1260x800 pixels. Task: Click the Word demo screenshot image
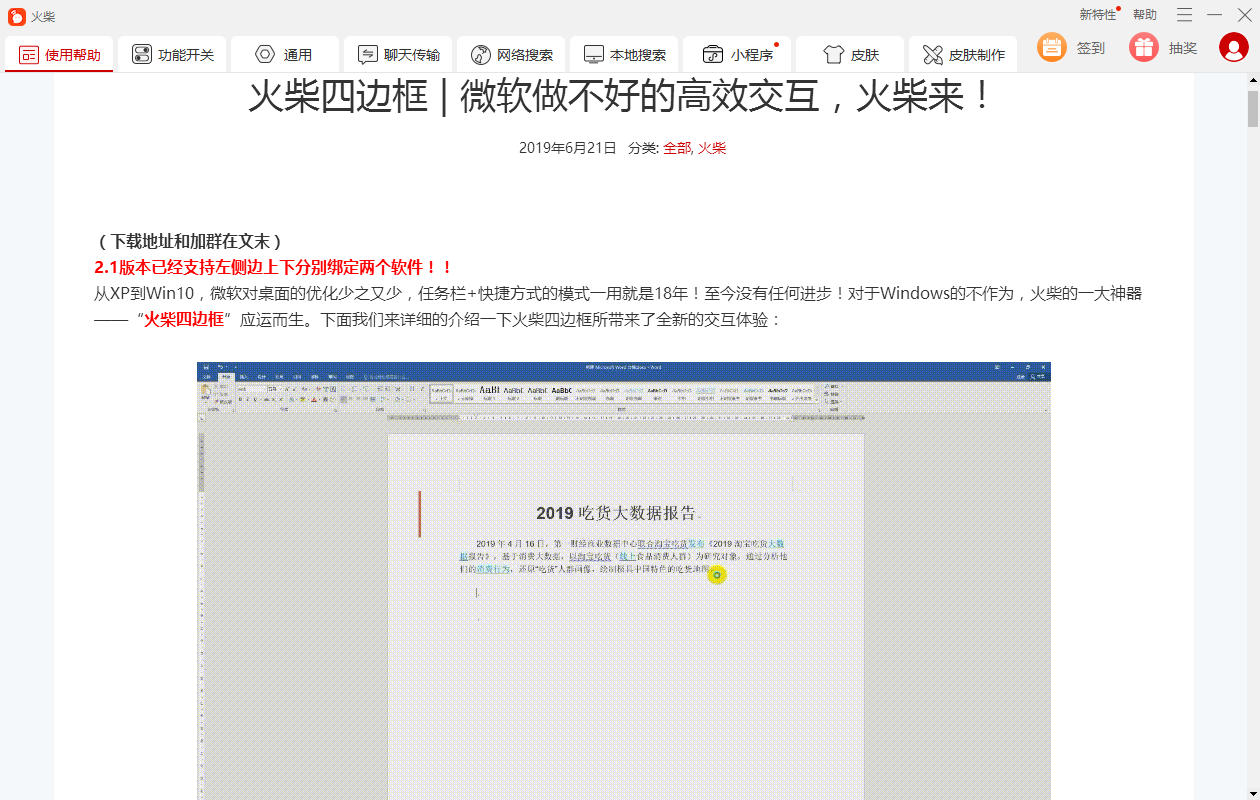(x=624, y=581)
